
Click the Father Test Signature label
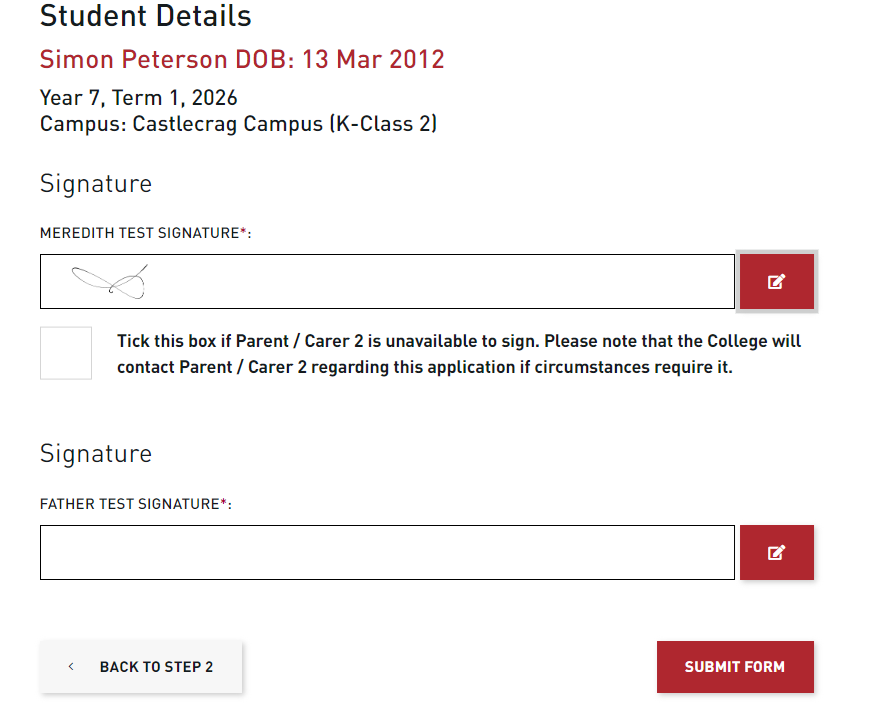[129, 504]
